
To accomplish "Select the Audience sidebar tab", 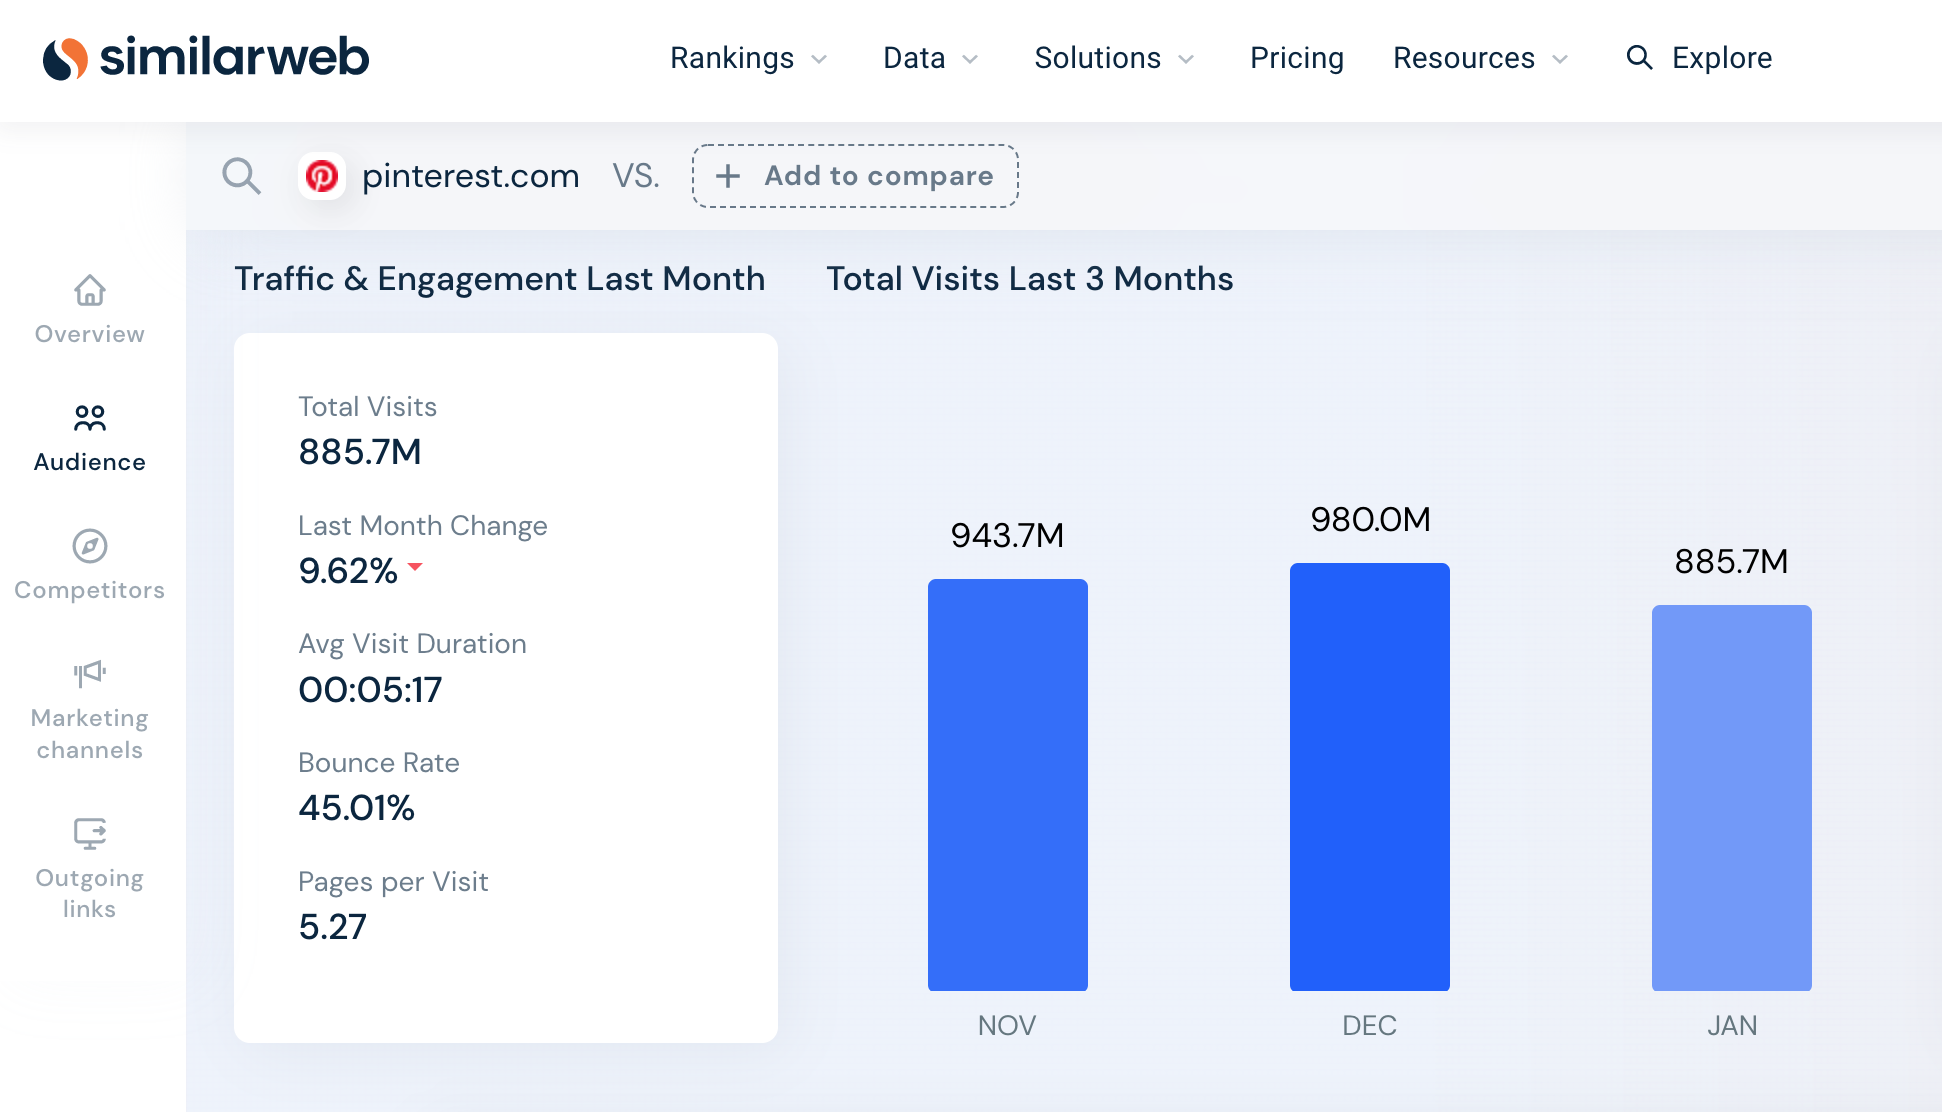I will pyautogui.click(x=90, y=438).
